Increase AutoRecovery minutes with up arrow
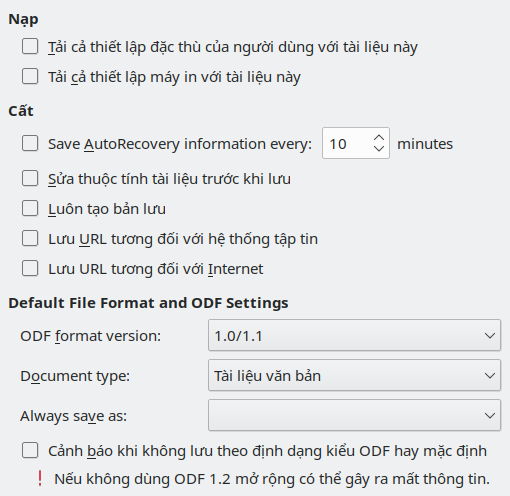510x496 pixels. tap(379, 138)
